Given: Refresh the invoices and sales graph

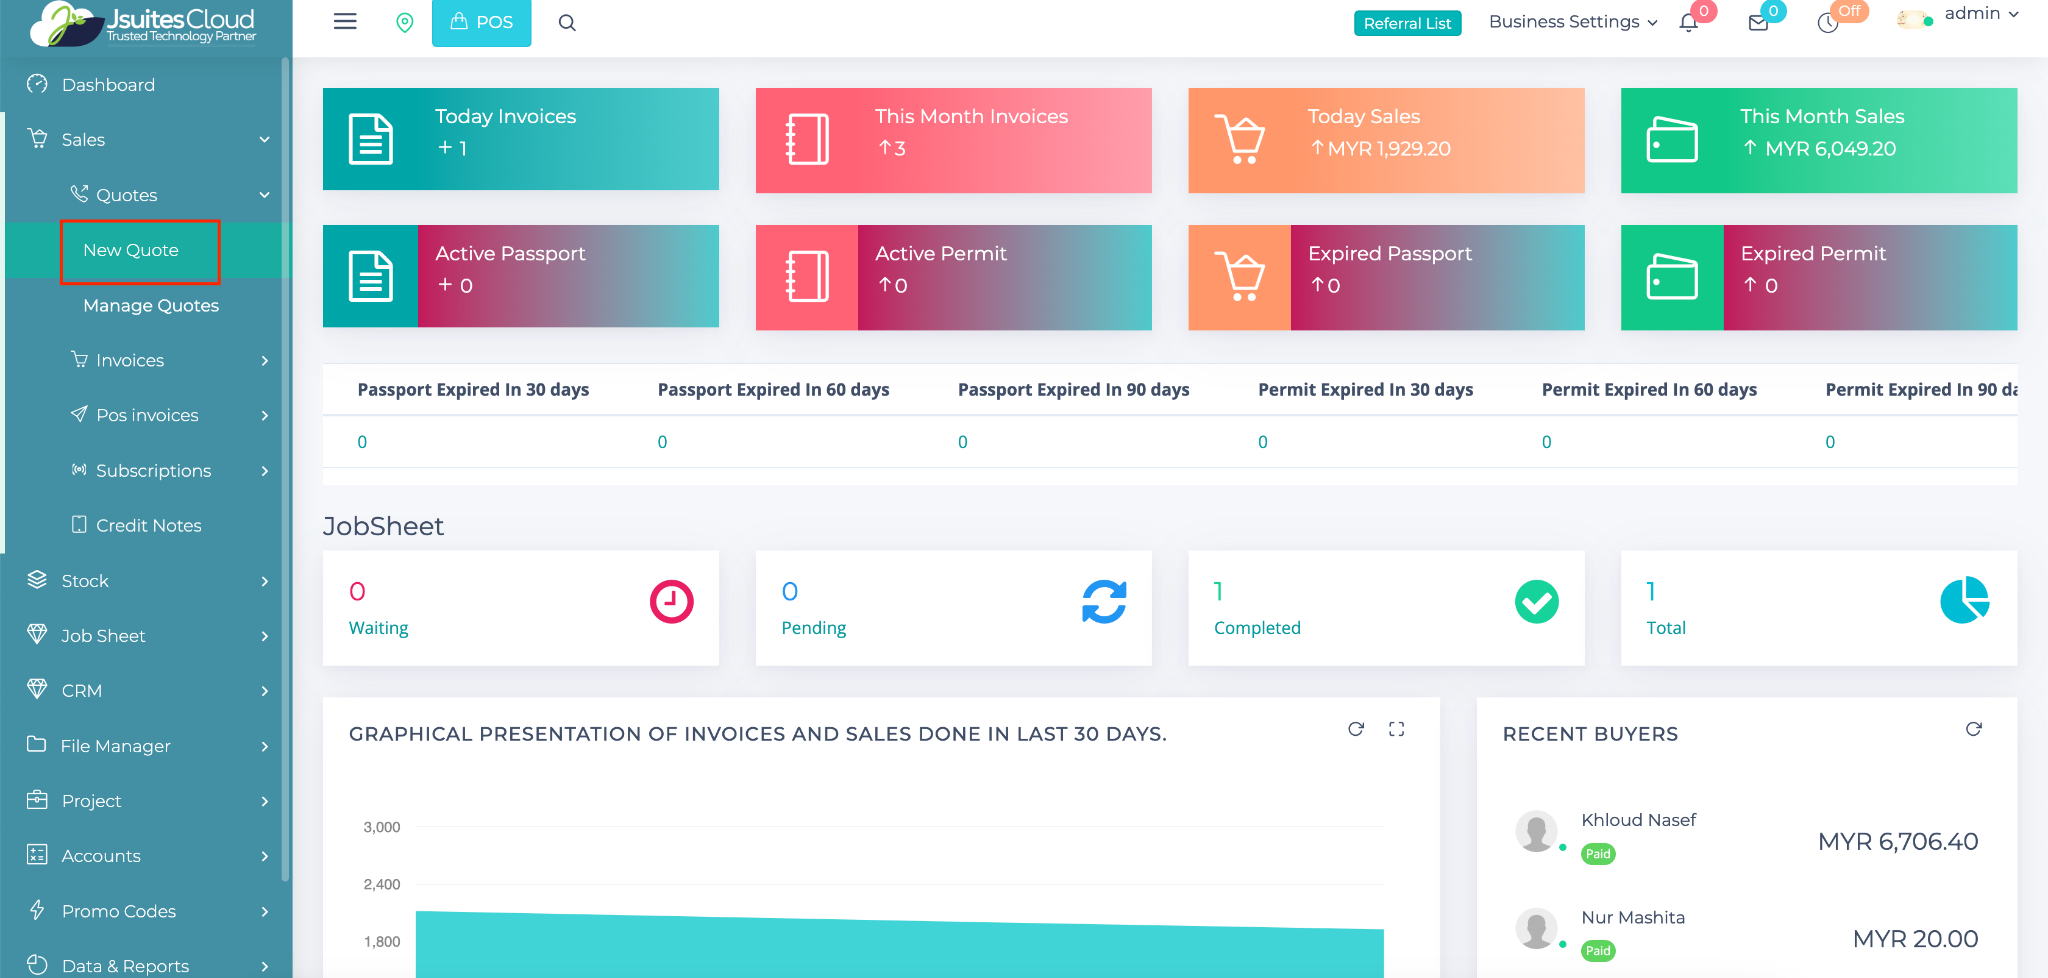Looking at the screenshot, I should 1356,729.
